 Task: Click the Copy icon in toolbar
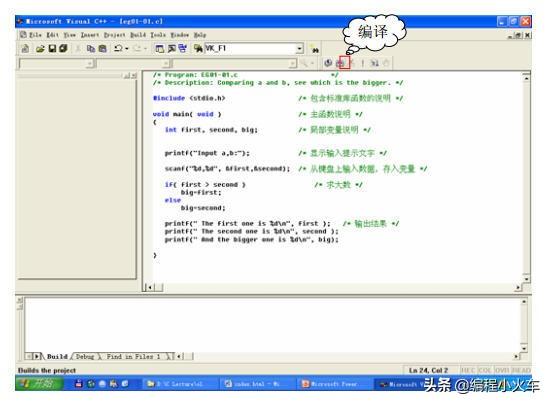click(x=91, y=48)
